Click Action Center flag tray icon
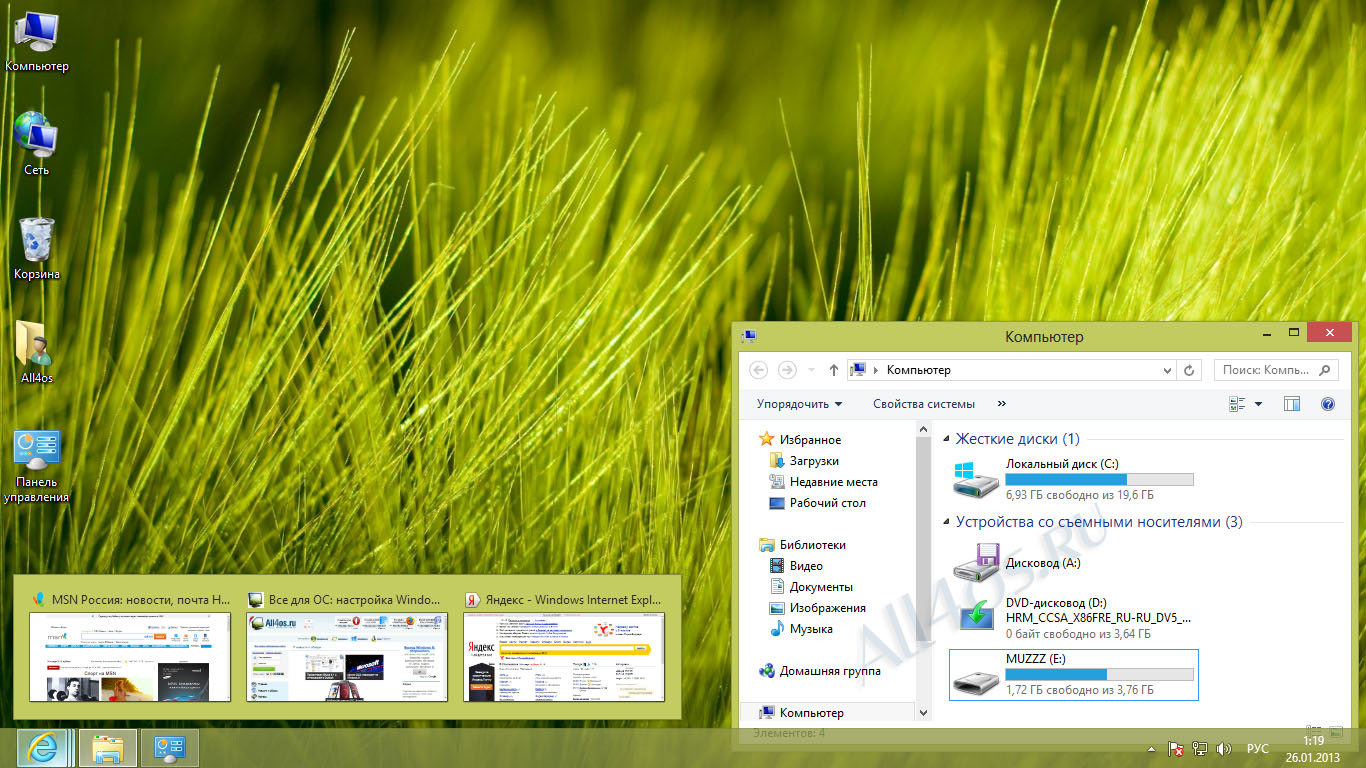Image resolution: width=1366 pixels, height=768 pixels. [1177, 748]
